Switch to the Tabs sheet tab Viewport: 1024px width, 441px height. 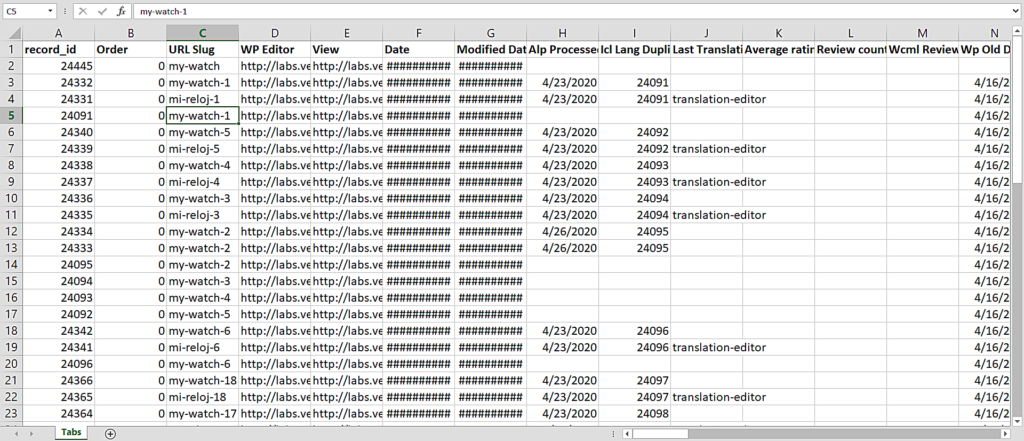pos(70,433)
